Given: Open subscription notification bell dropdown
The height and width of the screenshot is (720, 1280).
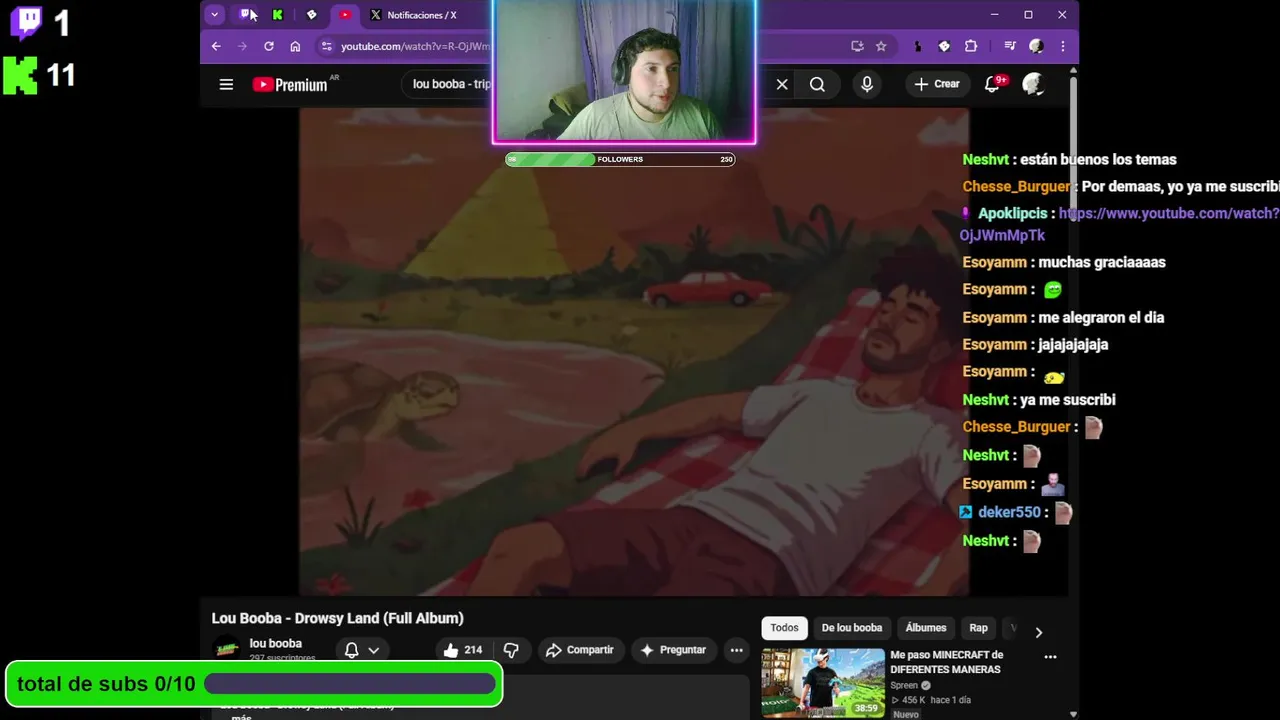Looking at the screenshot, I should pyautogui.click(x=361, y=650).
